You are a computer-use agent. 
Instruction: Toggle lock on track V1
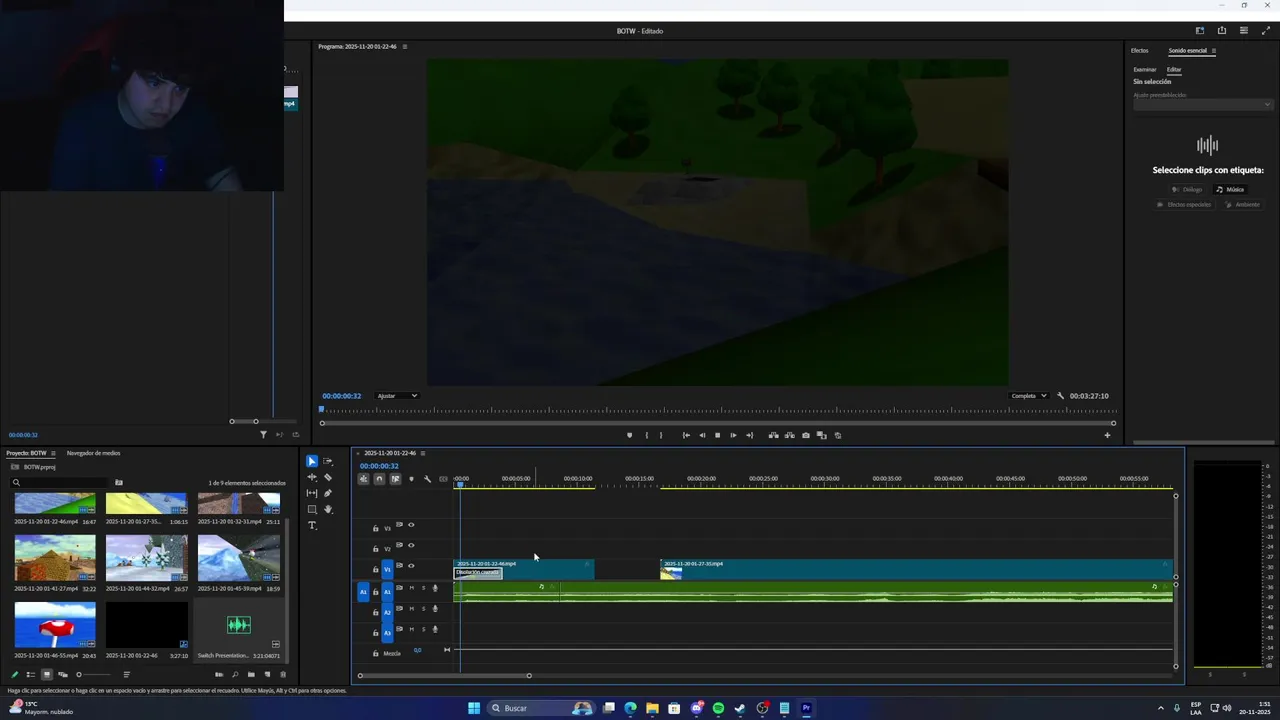[376, 569]
